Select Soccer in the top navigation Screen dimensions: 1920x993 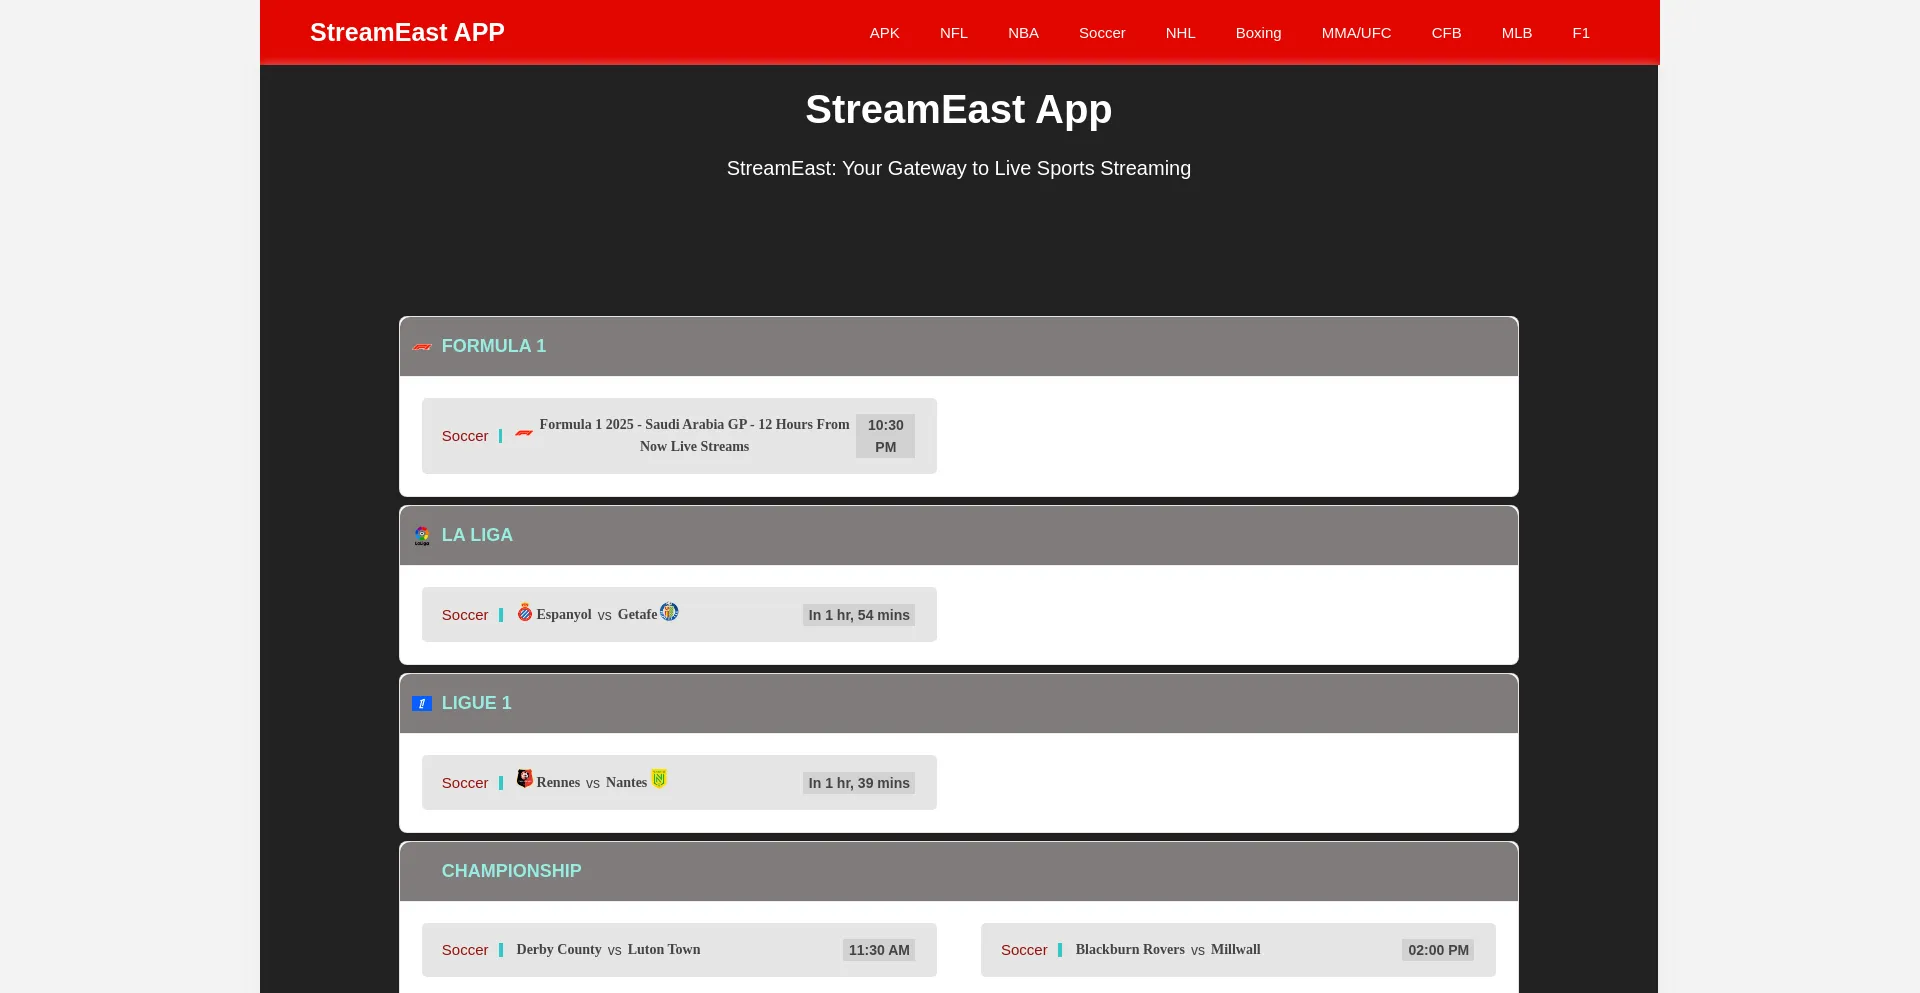click(x=1102, y=33)
